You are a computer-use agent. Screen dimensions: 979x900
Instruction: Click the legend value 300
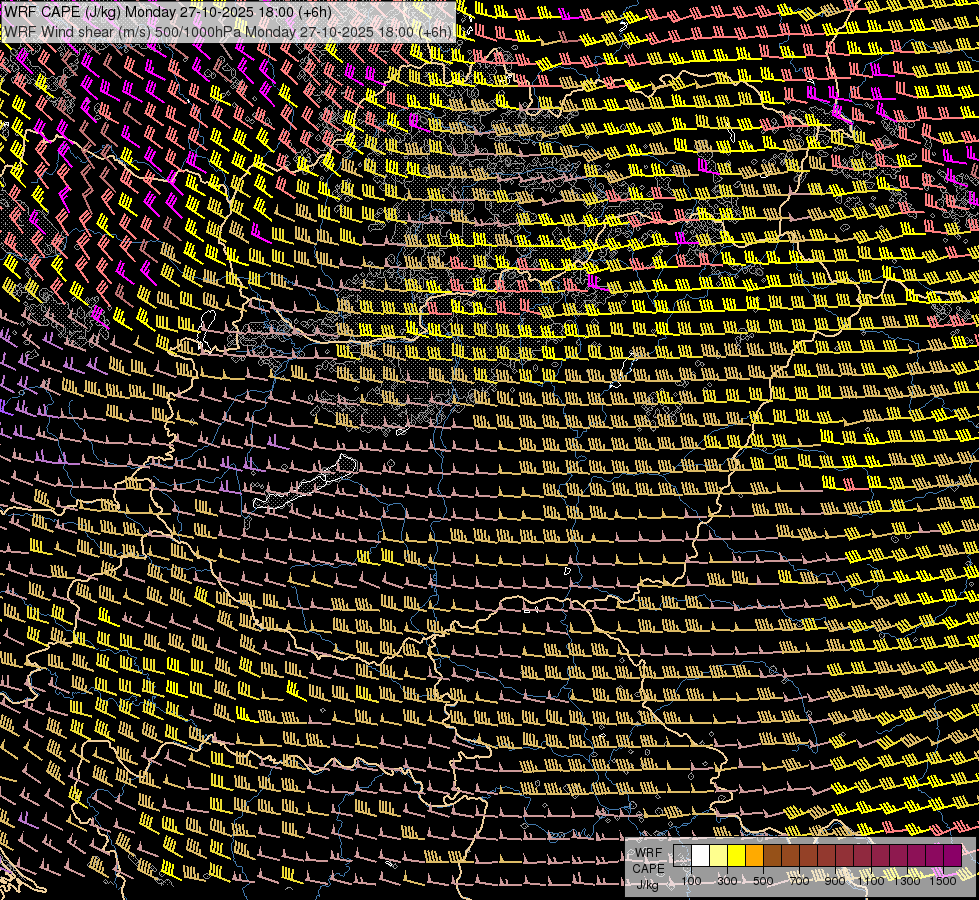(x=727, y=881)
